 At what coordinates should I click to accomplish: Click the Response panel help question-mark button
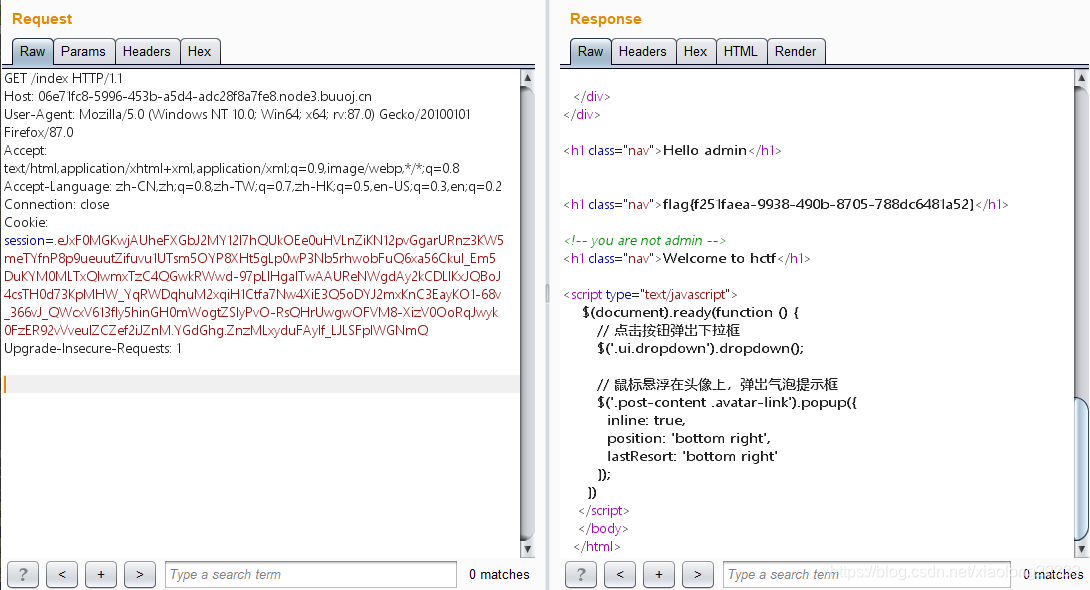[581, 575]
